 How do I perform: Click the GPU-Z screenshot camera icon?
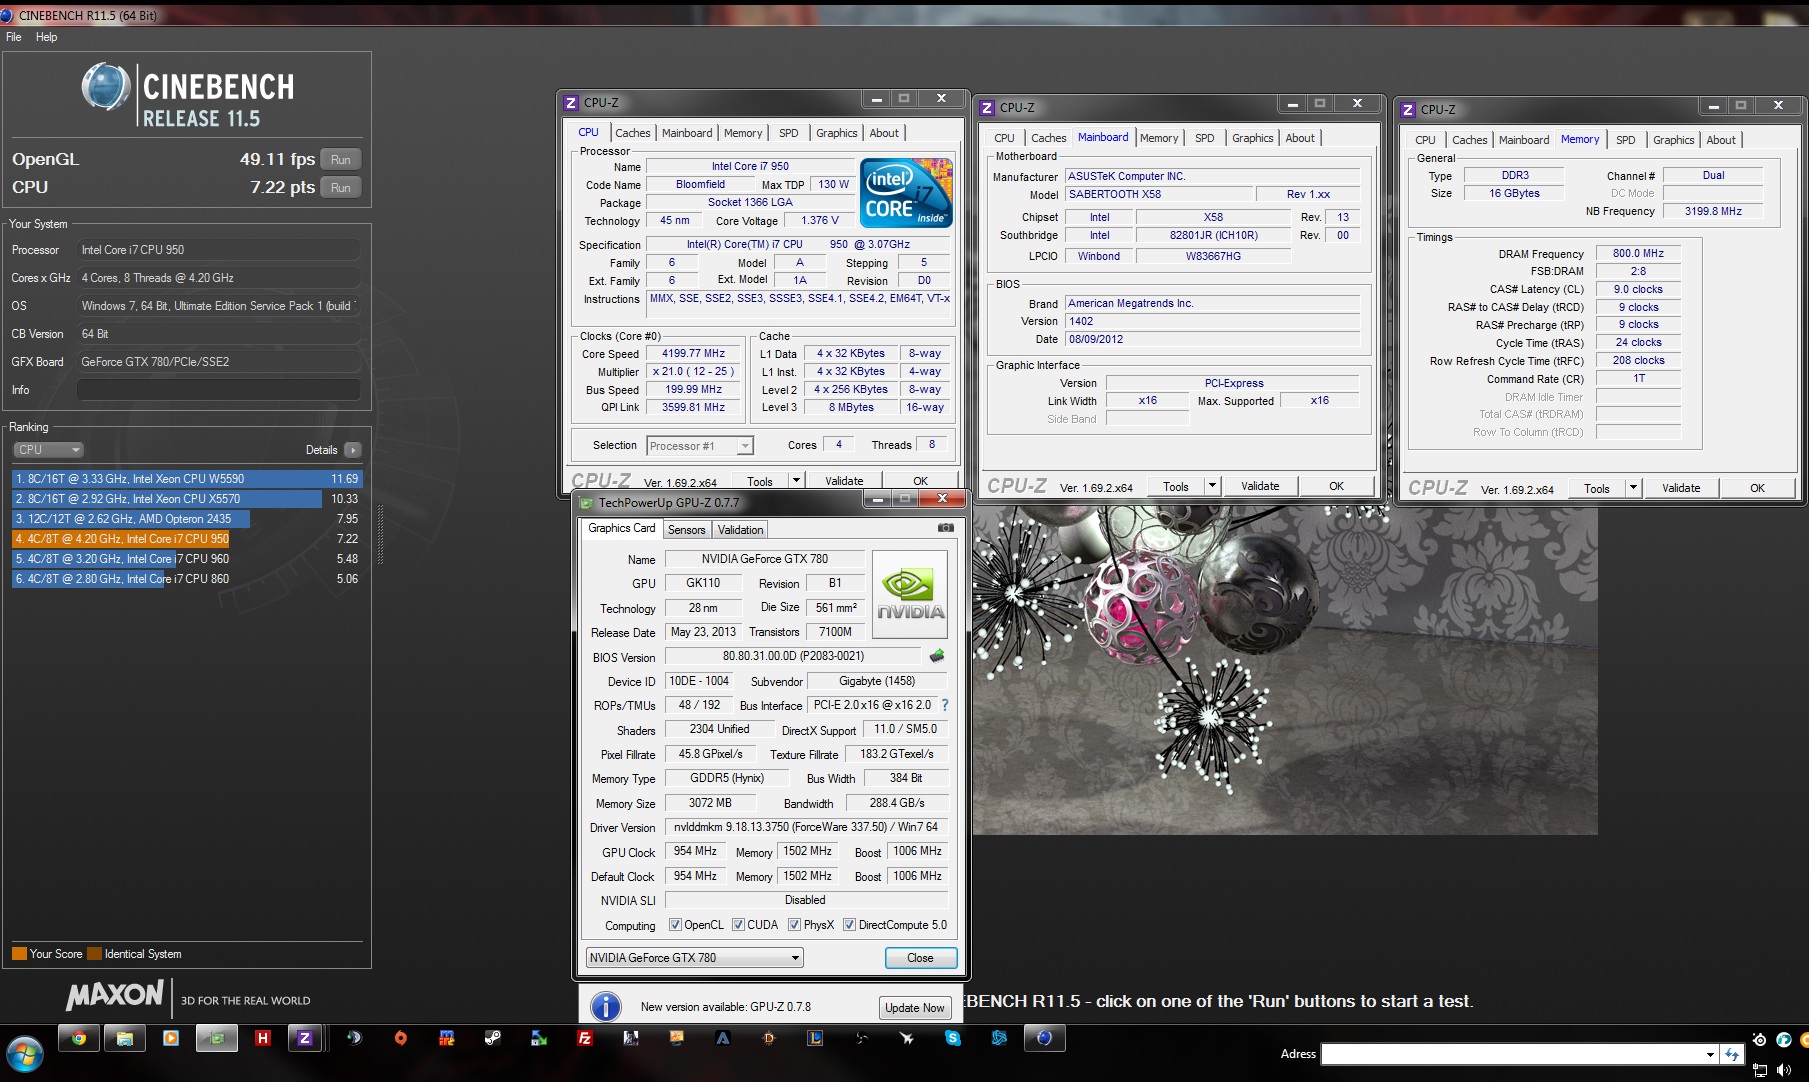tap(945, 528)
